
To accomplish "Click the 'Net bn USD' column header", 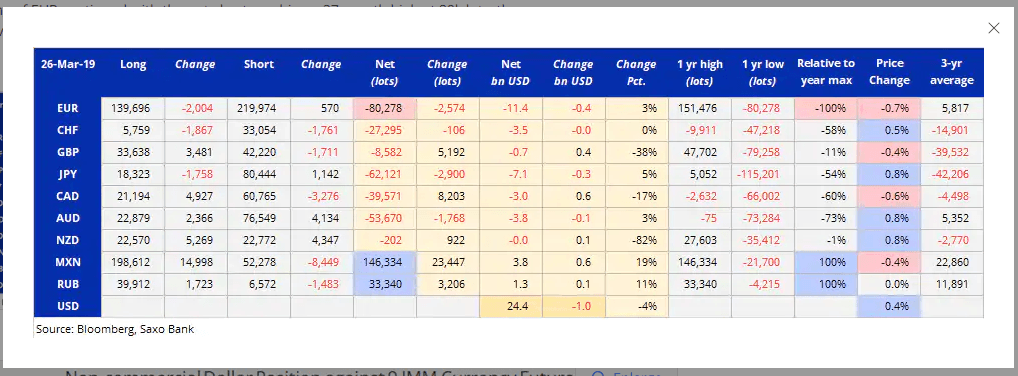I will [x=511, y=73].
